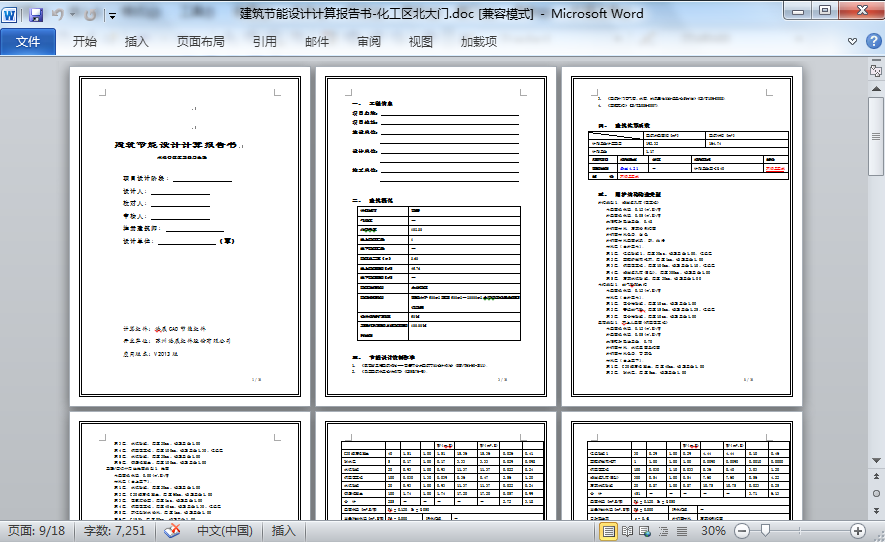Click the spelling check icon in status bar
The height and width of the screenshot is (542, 885).
pos(172,531)
